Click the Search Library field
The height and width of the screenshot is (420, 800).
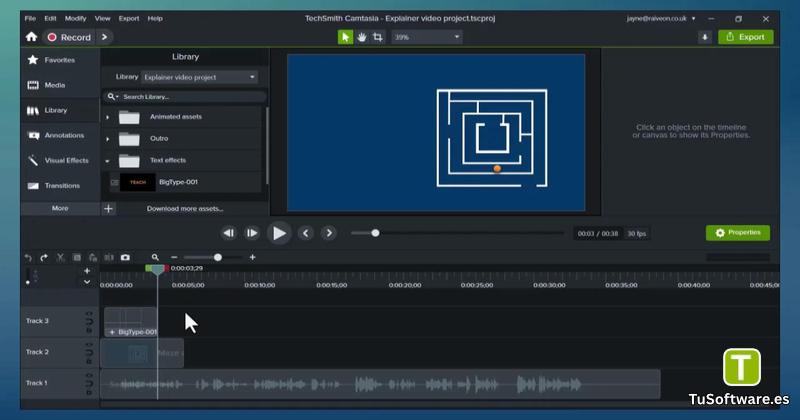pos(185,96)
